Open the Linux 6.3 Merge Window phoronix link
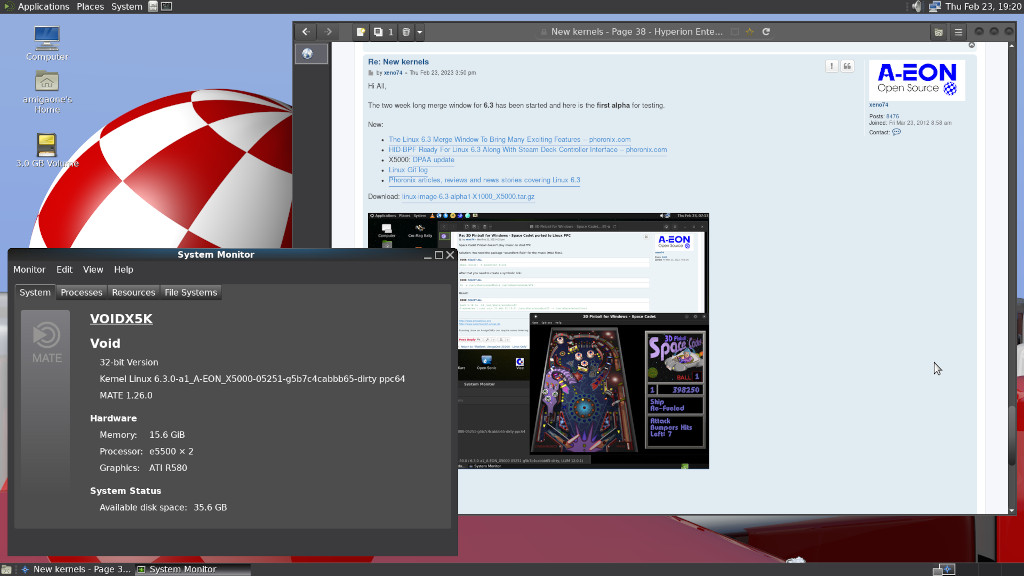This screenshot has height=576, width=1024. pyautogui.click(x=509, y=140)
